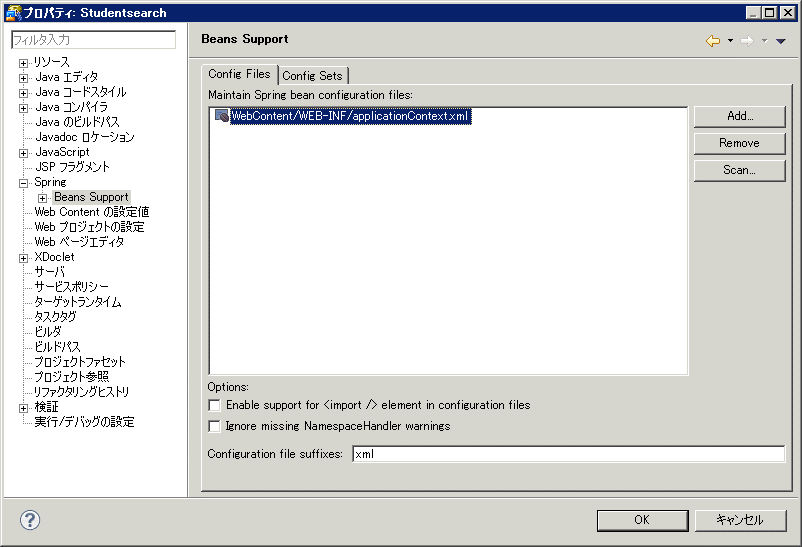802x547 pixels.
Task: Select Beans Support tree item
Action: coord(92,197)
